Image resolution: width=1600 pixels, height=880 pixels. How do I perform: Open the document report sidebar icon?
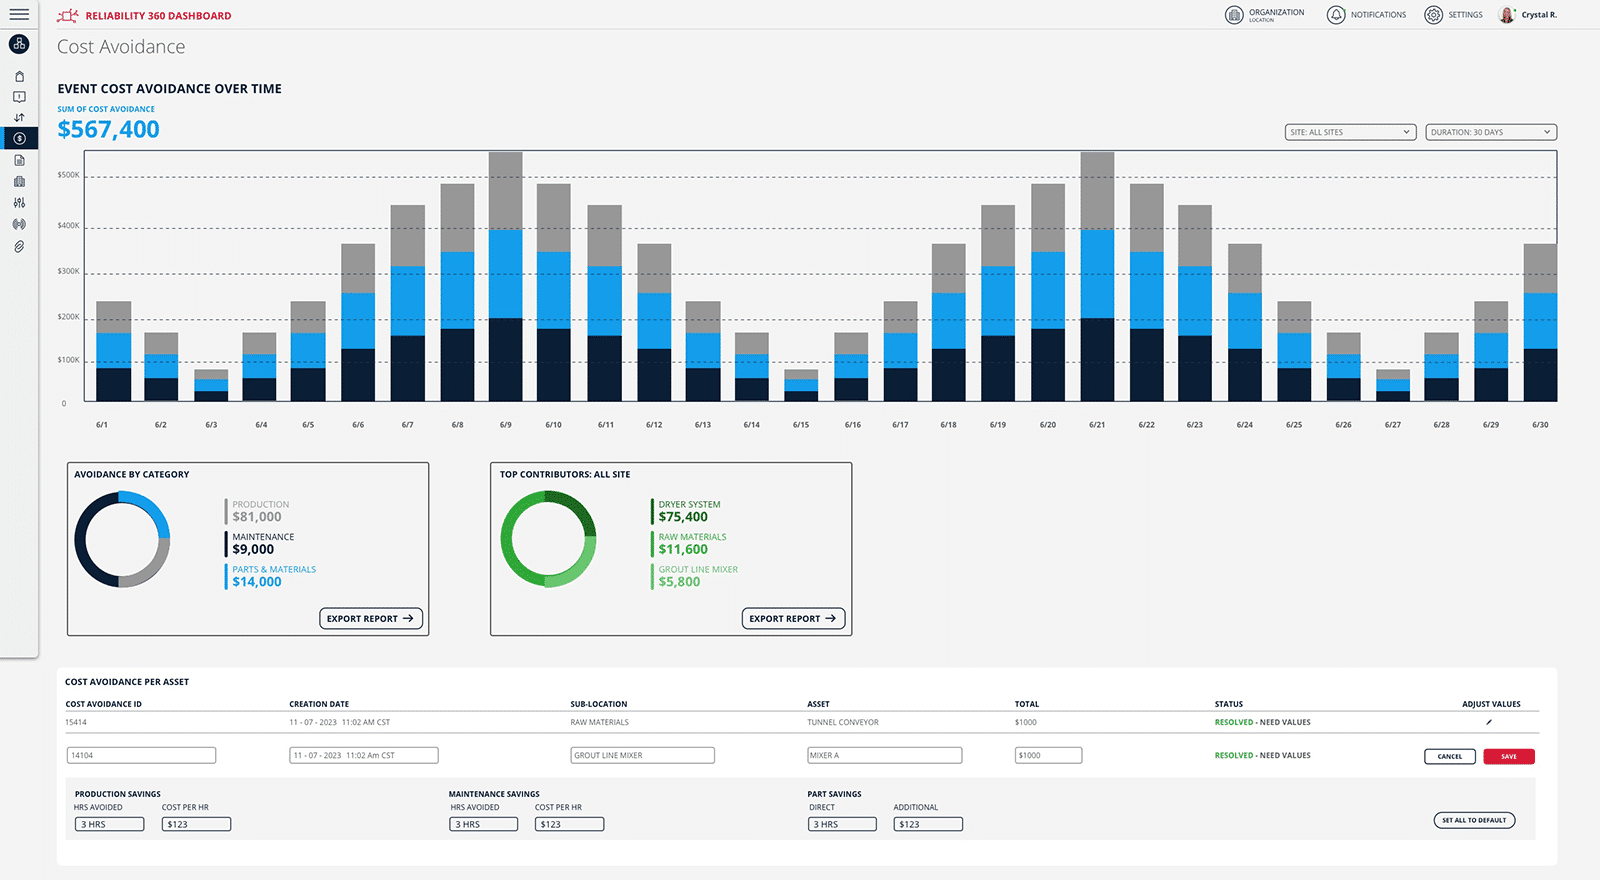click(x=19, y=160)
